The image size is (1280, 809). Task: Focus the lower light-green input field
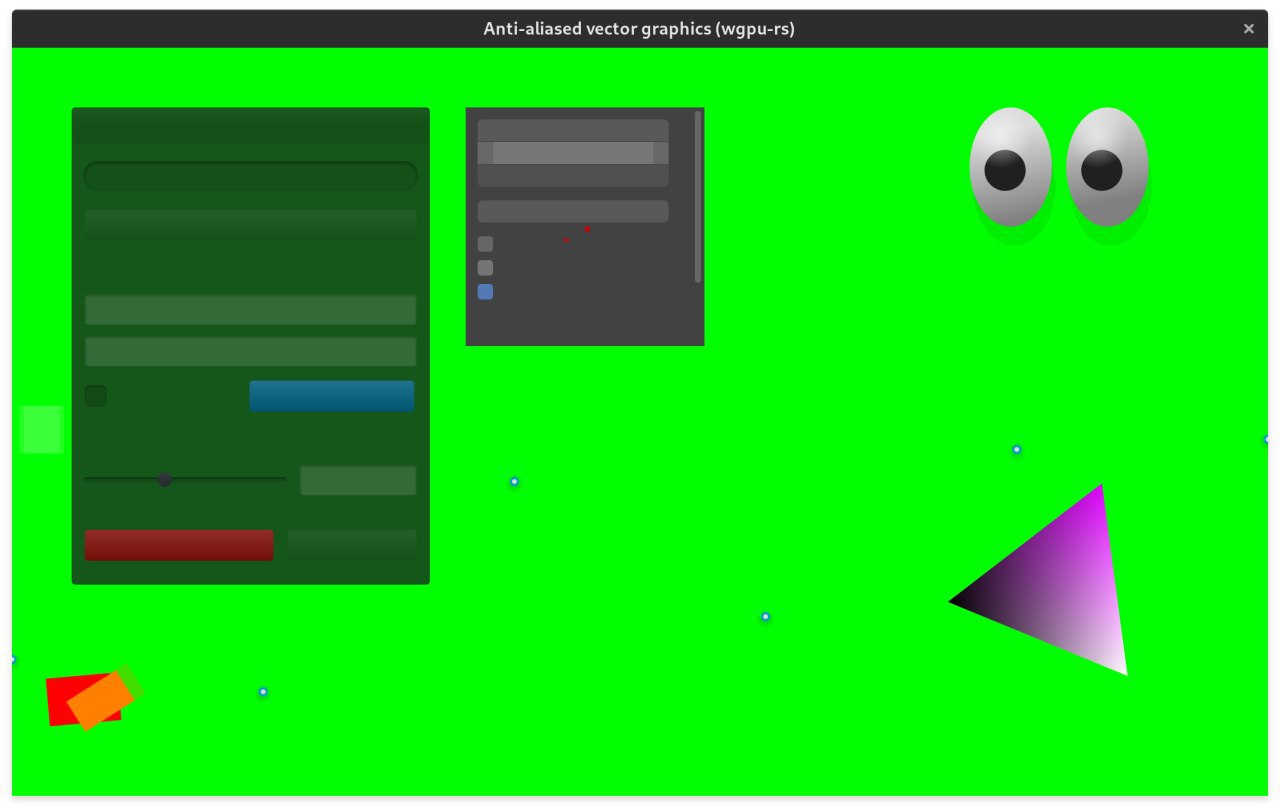(250, 352)
